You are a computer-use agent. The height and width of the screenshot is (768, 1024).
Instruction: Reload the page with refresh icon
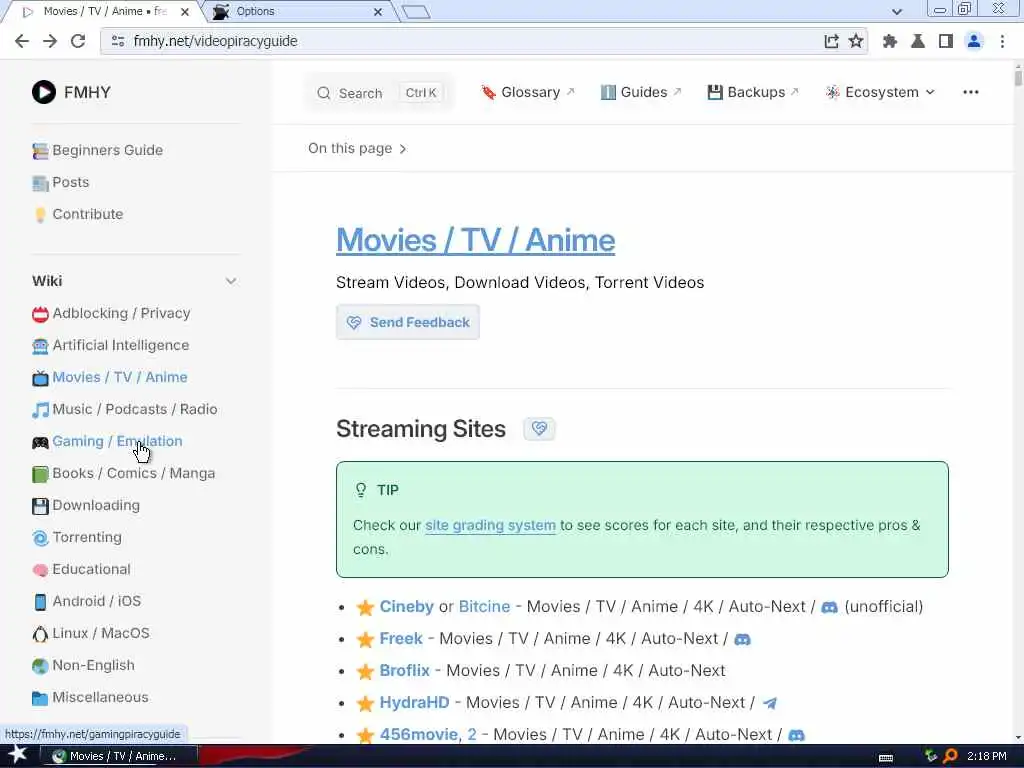[78, 41]
